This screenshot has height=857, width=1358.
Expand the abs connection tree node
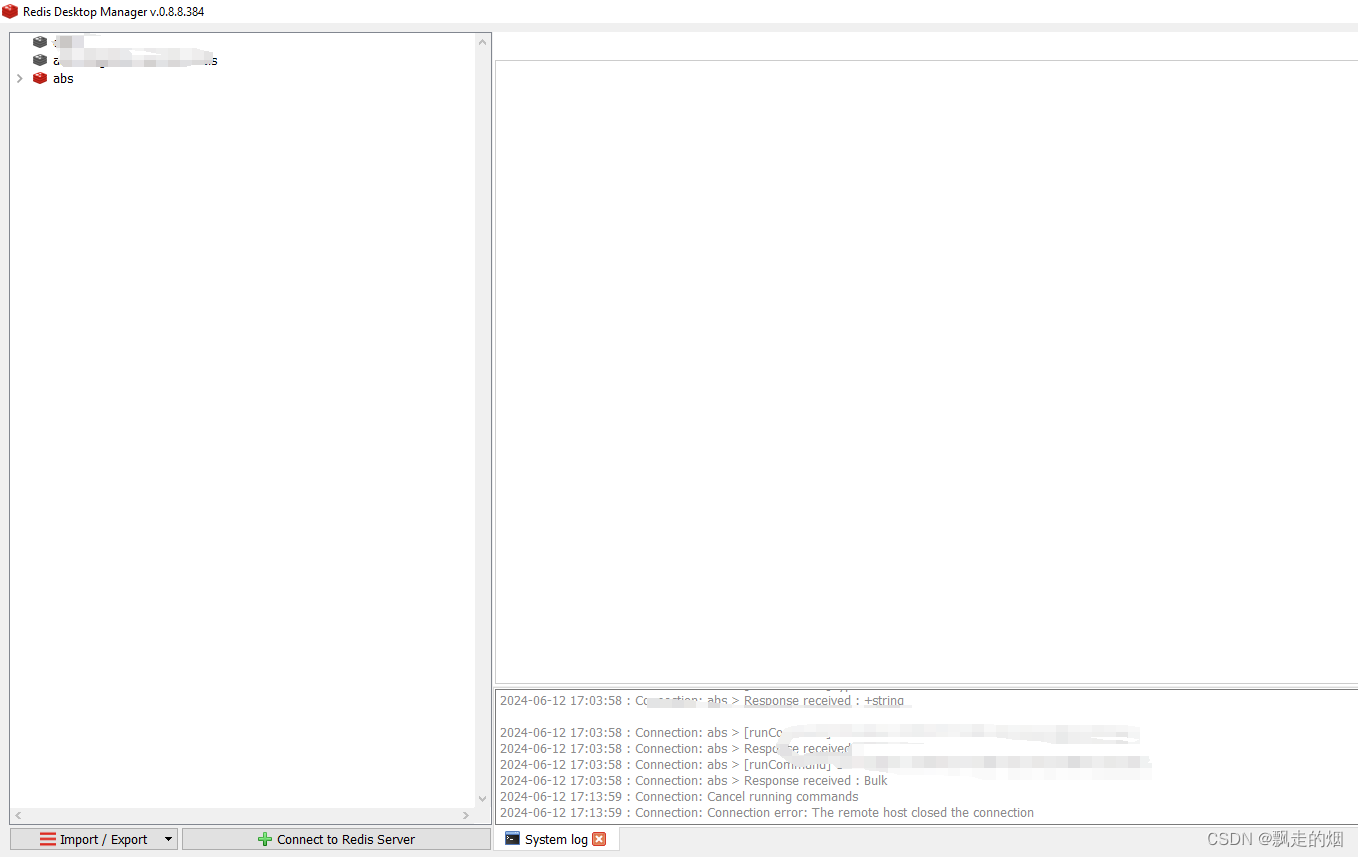point(19,78)
